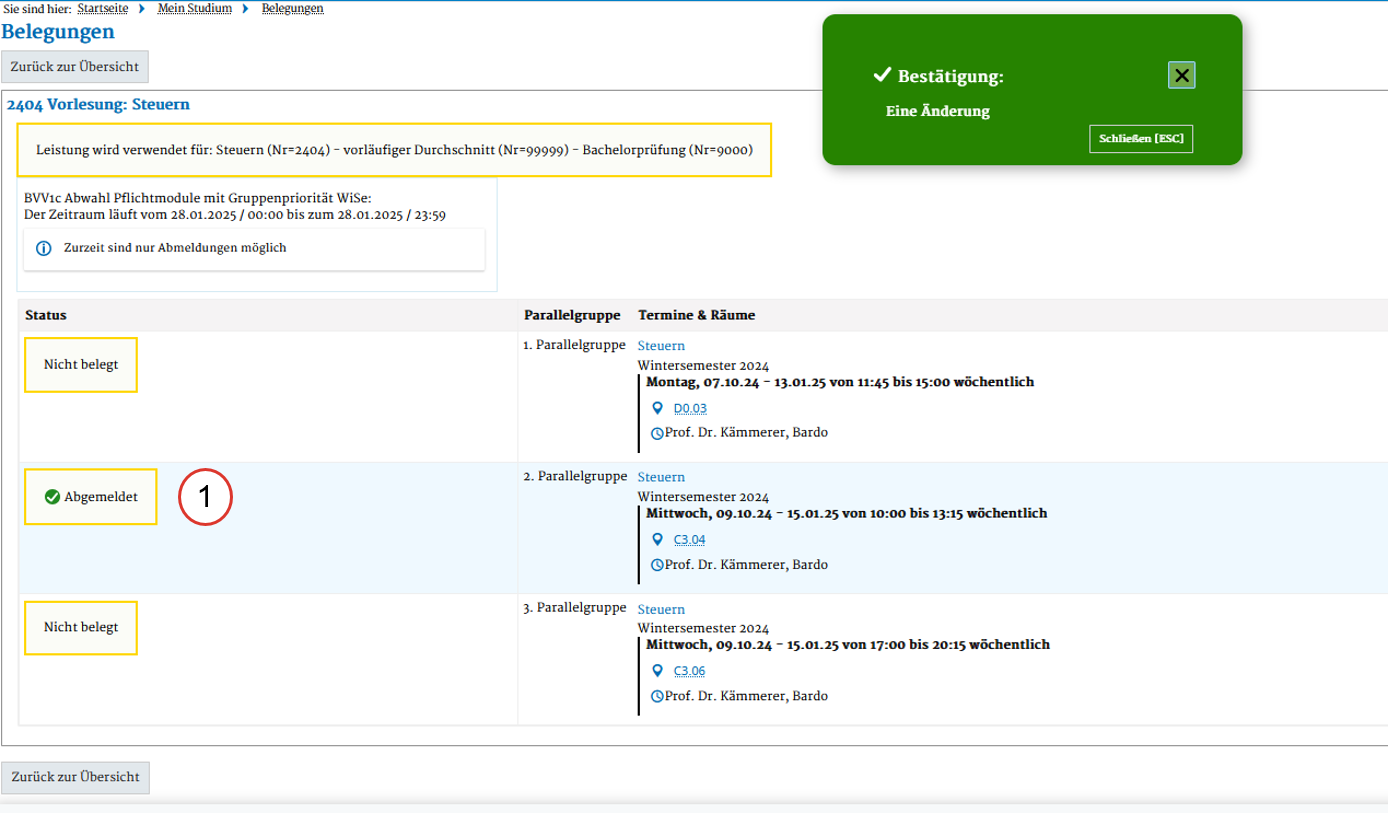
Task: Click the Der Zeitraum läuft vom 28.01.2025 line
Action: 235,214
